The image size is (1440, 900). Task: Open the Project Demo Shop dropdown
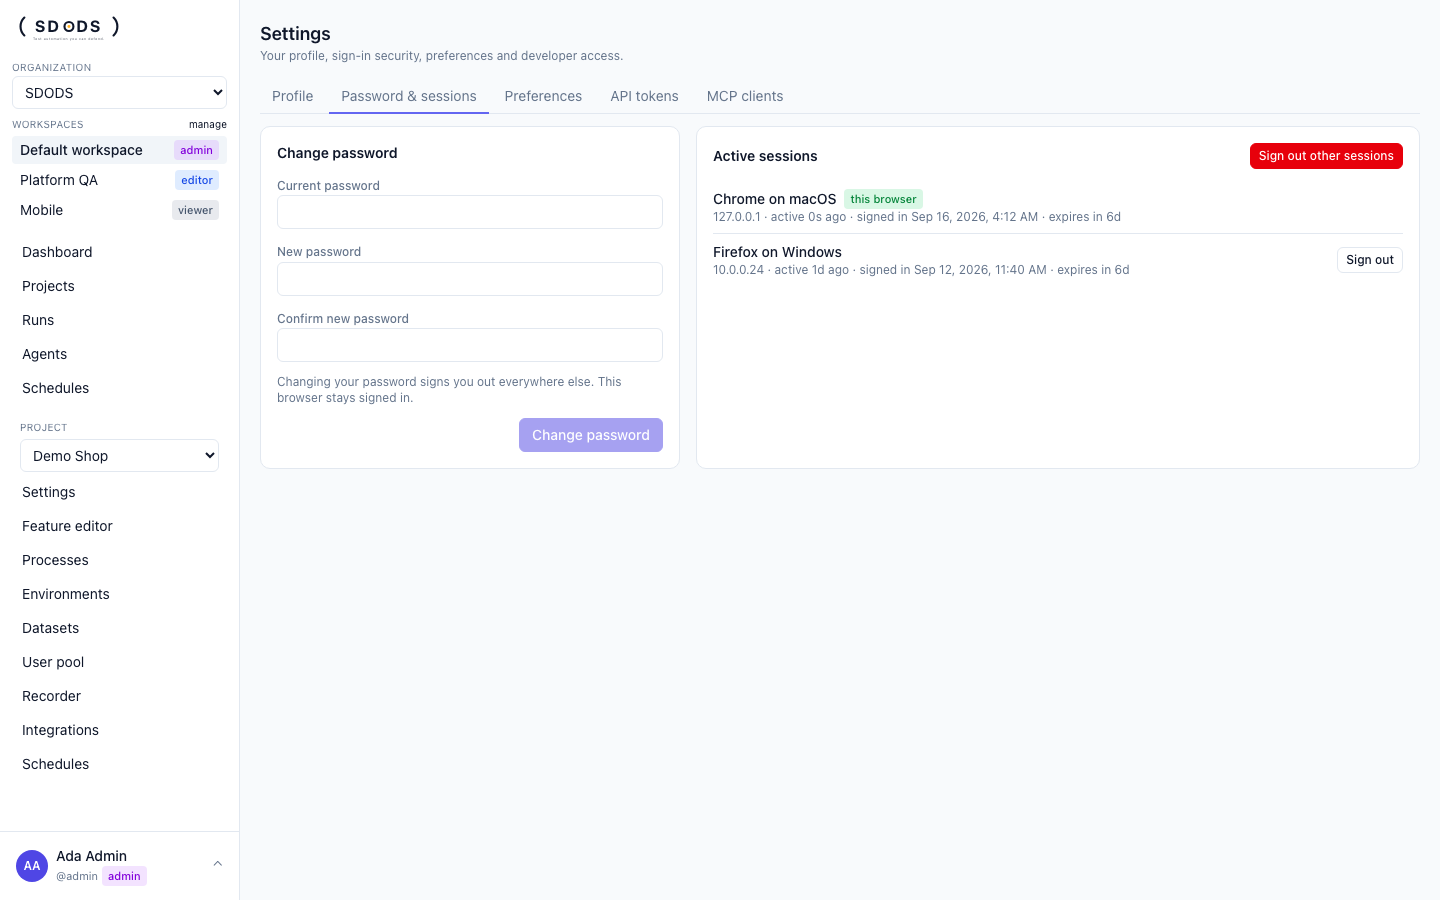tap(119, 456)
